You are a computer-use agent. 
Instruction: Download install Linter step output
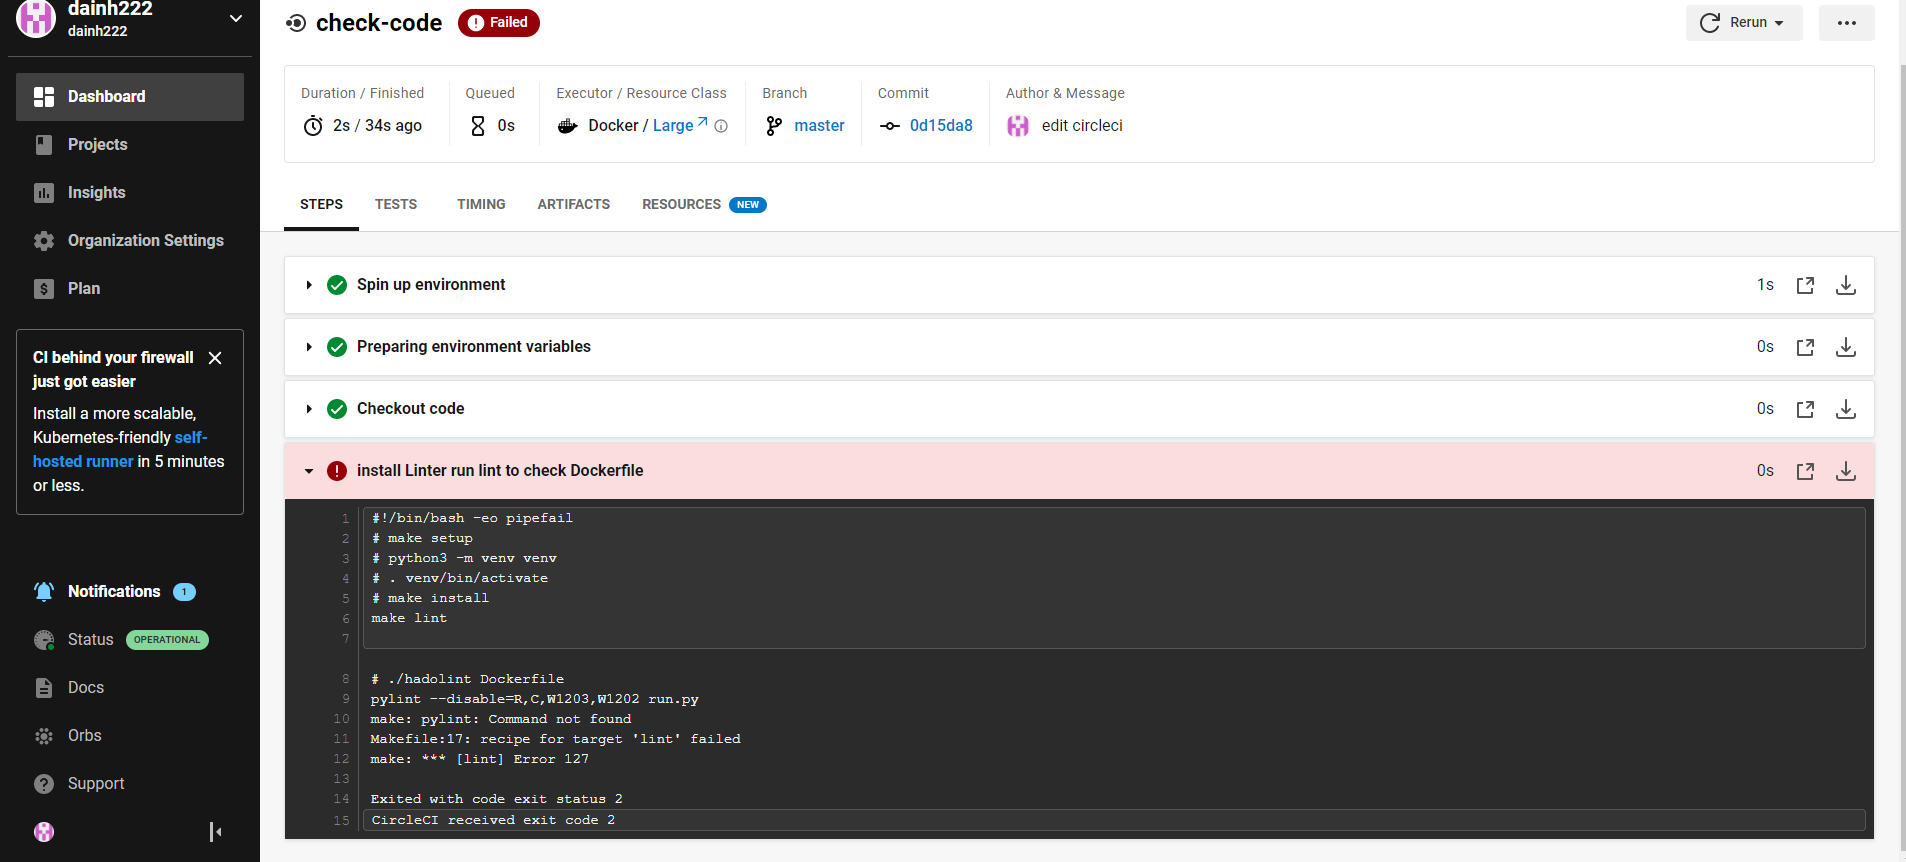coord(1846,471)
